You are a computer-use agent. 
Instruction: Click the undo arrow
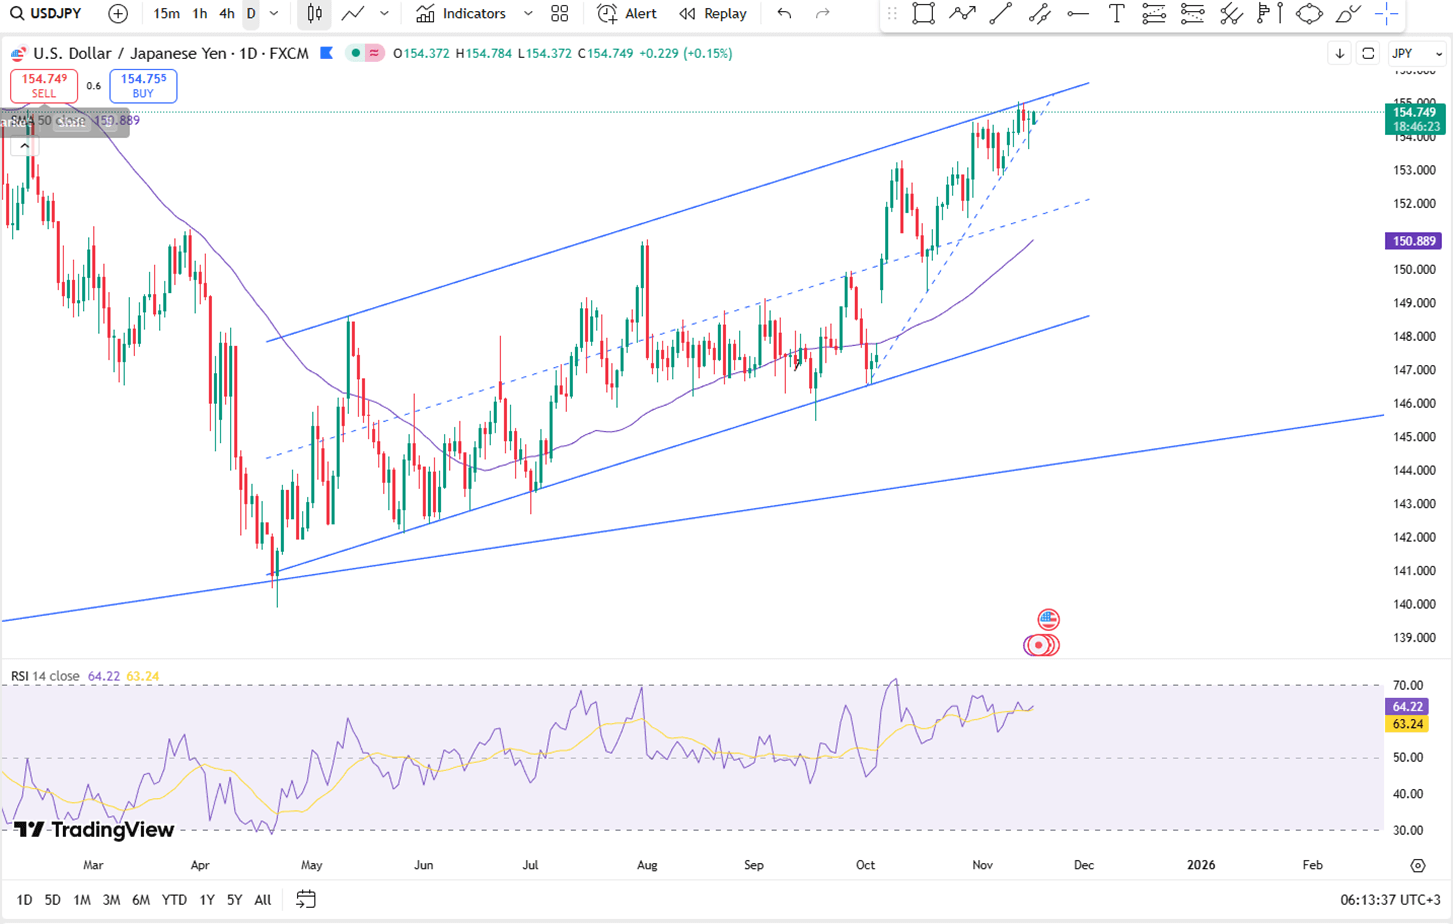(784, 14)
